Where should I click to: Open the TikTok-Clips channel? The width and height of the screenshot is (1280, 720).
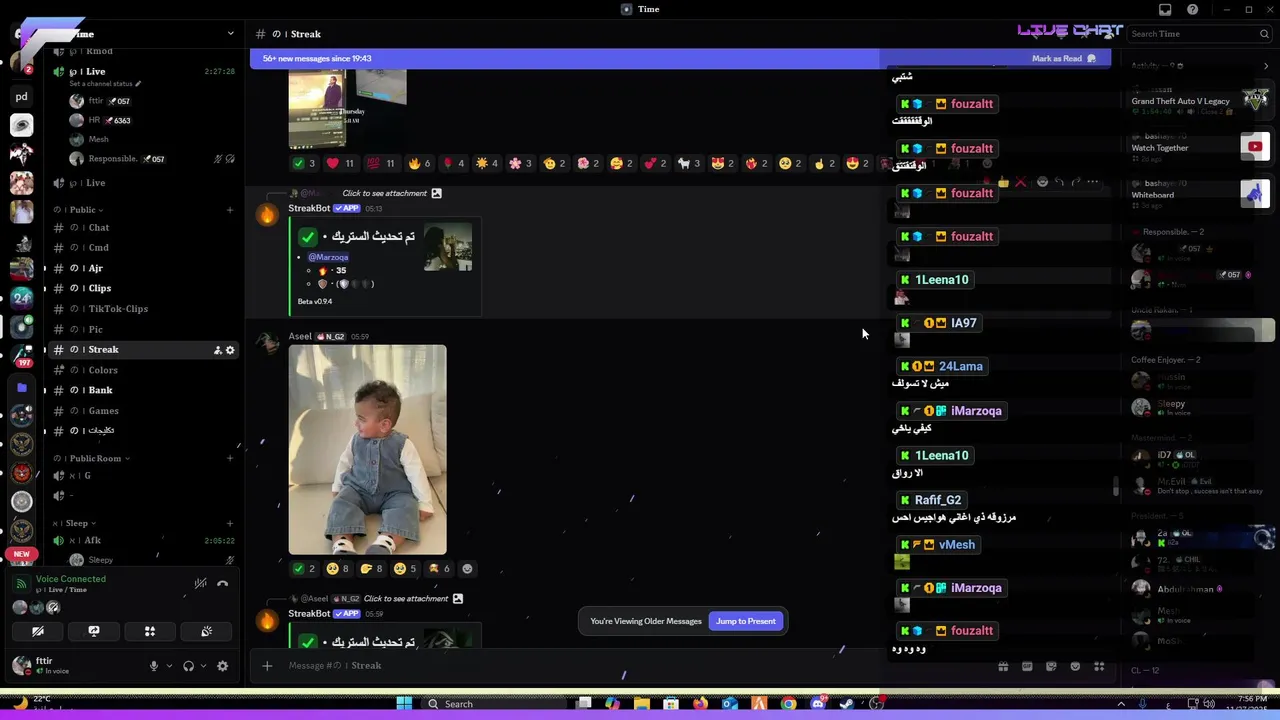[142, 308]
